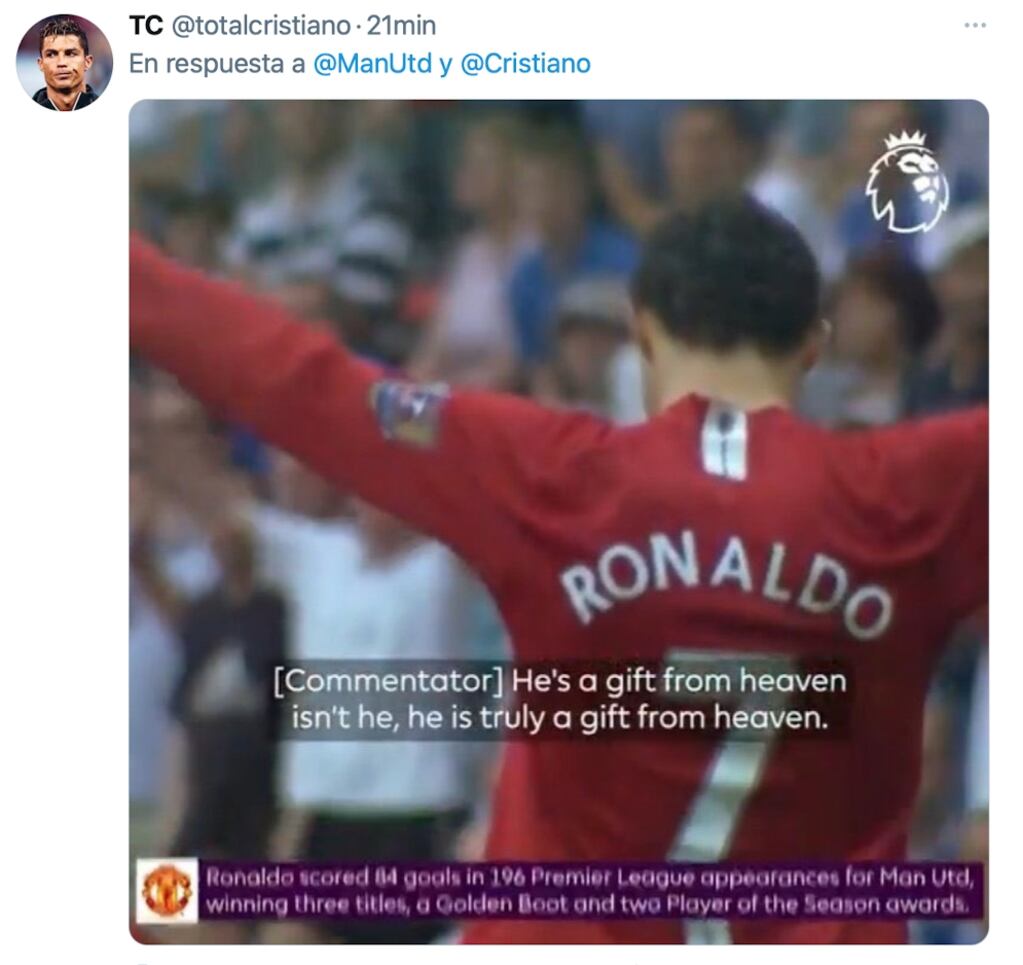Click the white collar tag on jersey
1023x965 pixels.
coord(724,440)
